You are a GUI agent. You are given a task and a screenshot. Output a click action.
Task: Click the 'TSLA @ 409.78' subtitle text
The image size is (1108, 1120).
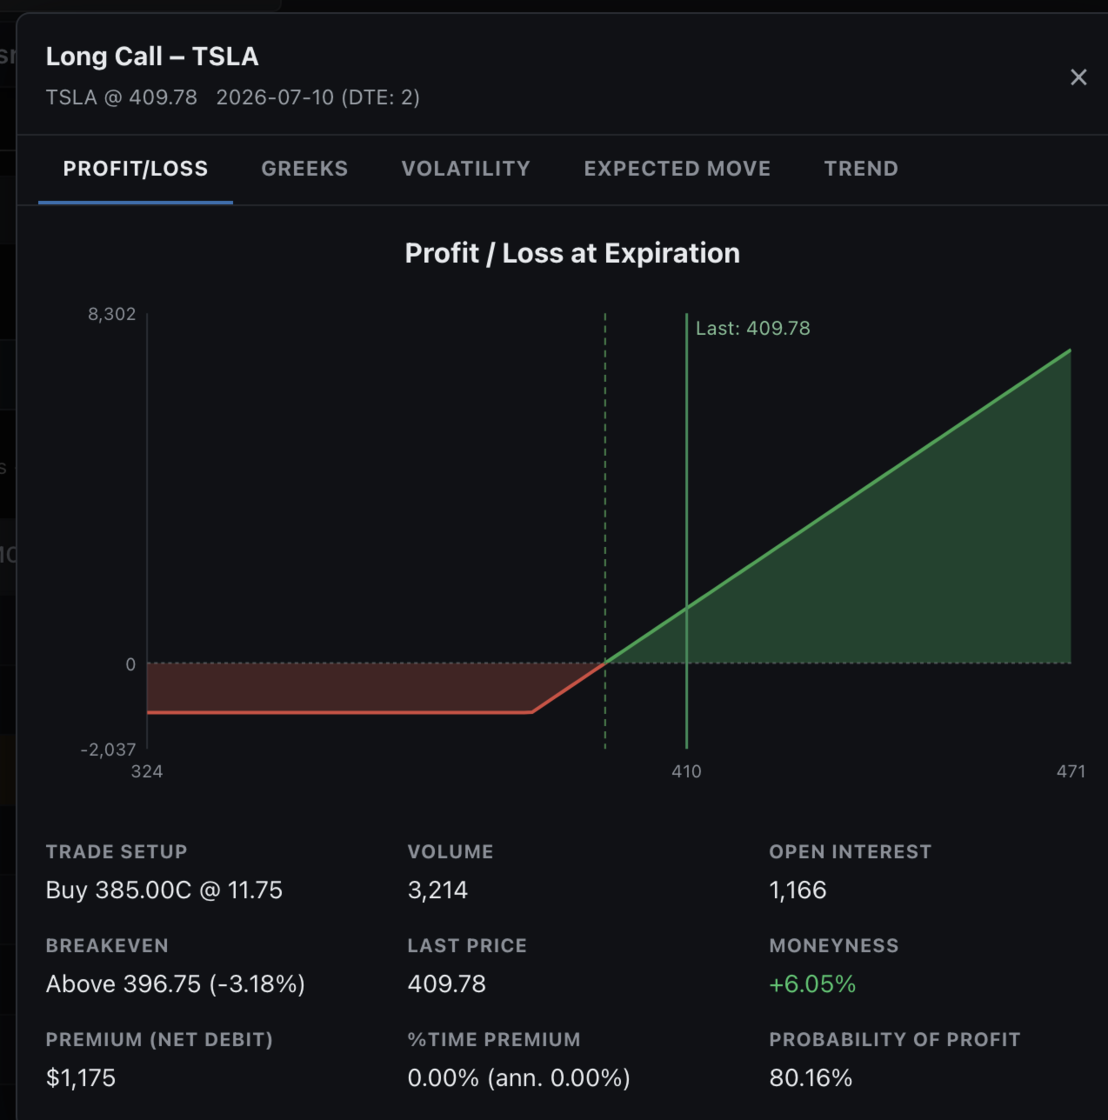coord(121,97)
